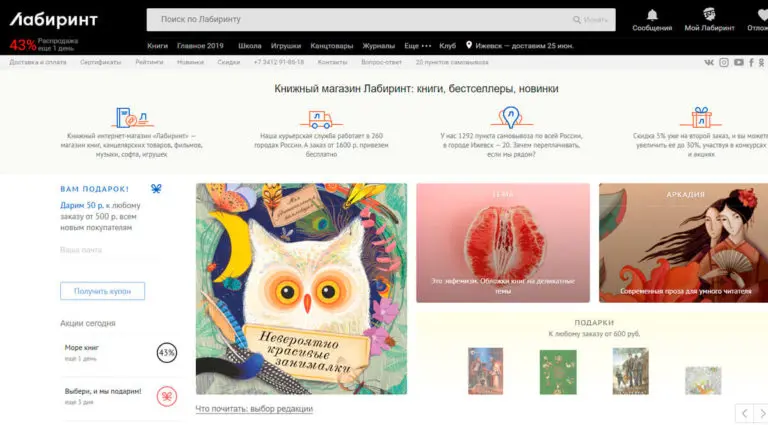Click the 43% circle badge for Море книг

(x=167, y=353)
